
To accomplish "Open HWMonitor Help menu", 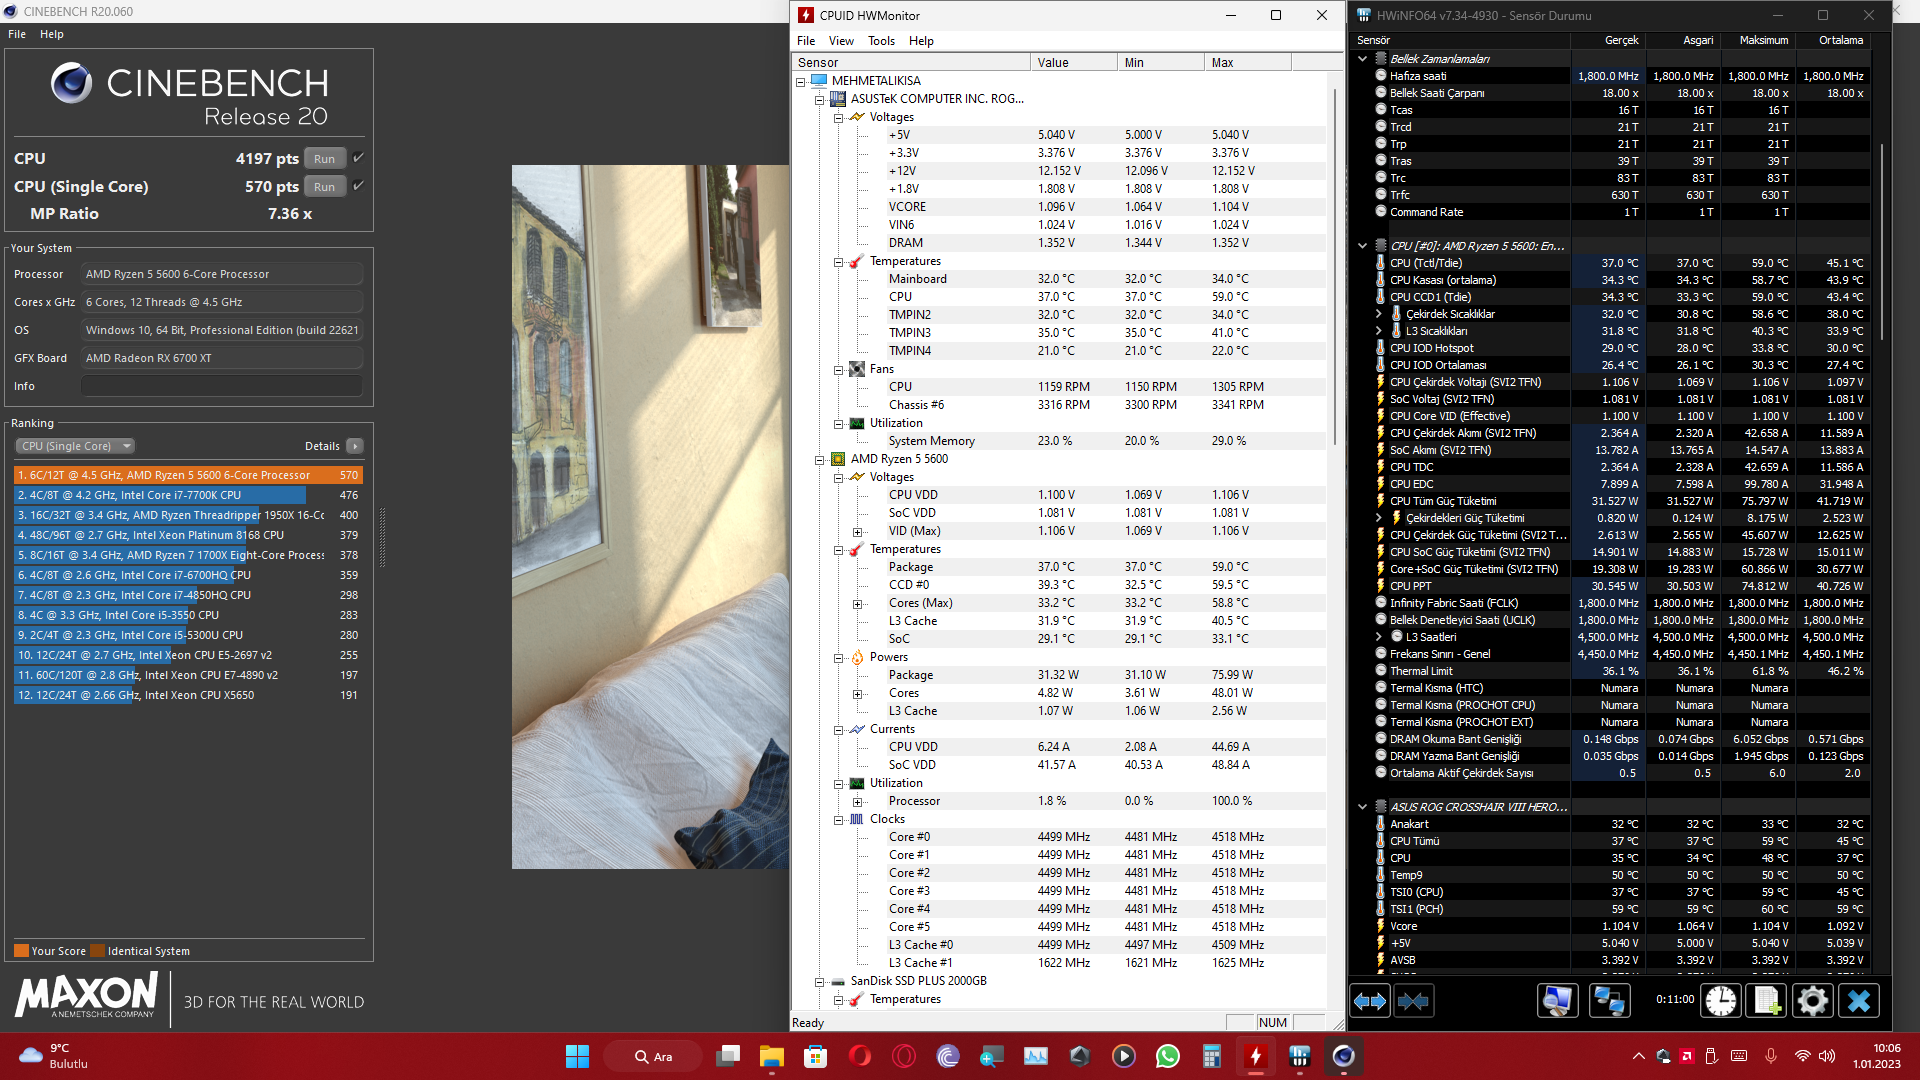I will coord(921,41).
